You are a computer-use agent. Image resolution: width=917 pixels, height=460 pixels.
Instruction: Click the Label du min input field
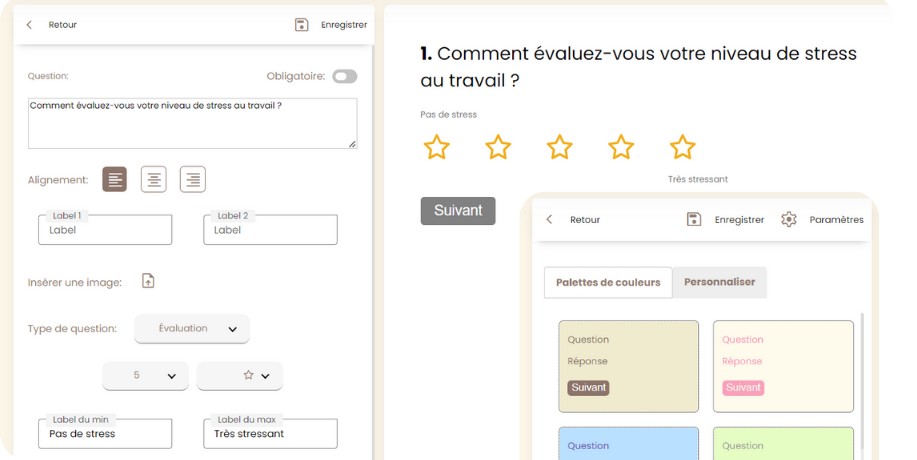pyautogui.click(x=105, y=434)
